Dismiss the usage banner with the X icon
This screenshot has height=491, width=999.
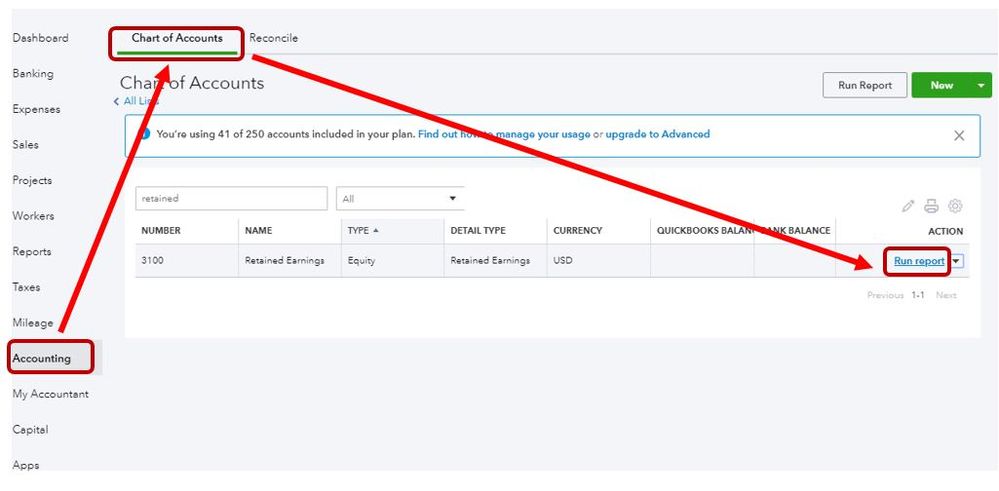tap(959, 136)
